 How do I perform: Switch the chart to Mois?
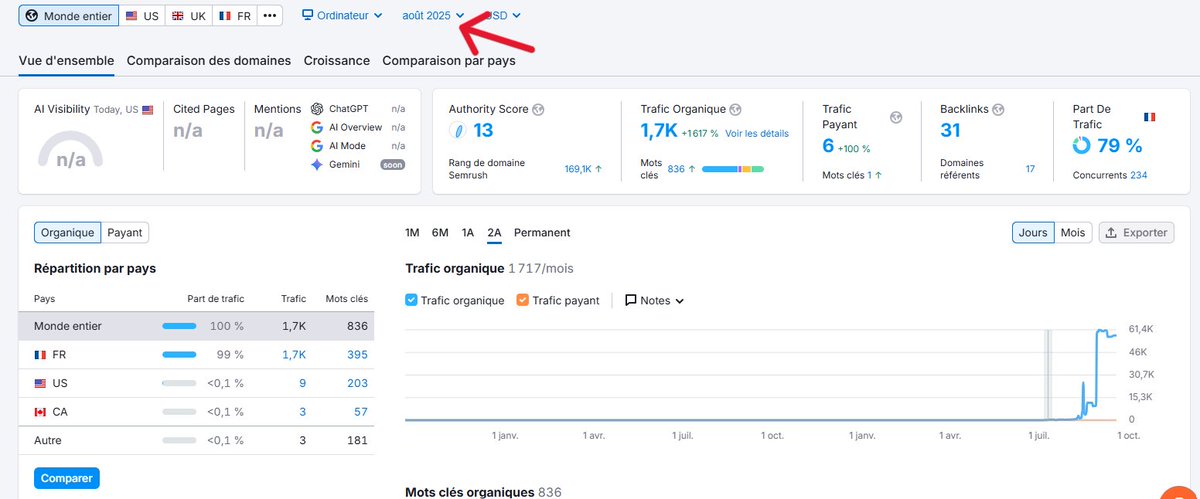1073,232
